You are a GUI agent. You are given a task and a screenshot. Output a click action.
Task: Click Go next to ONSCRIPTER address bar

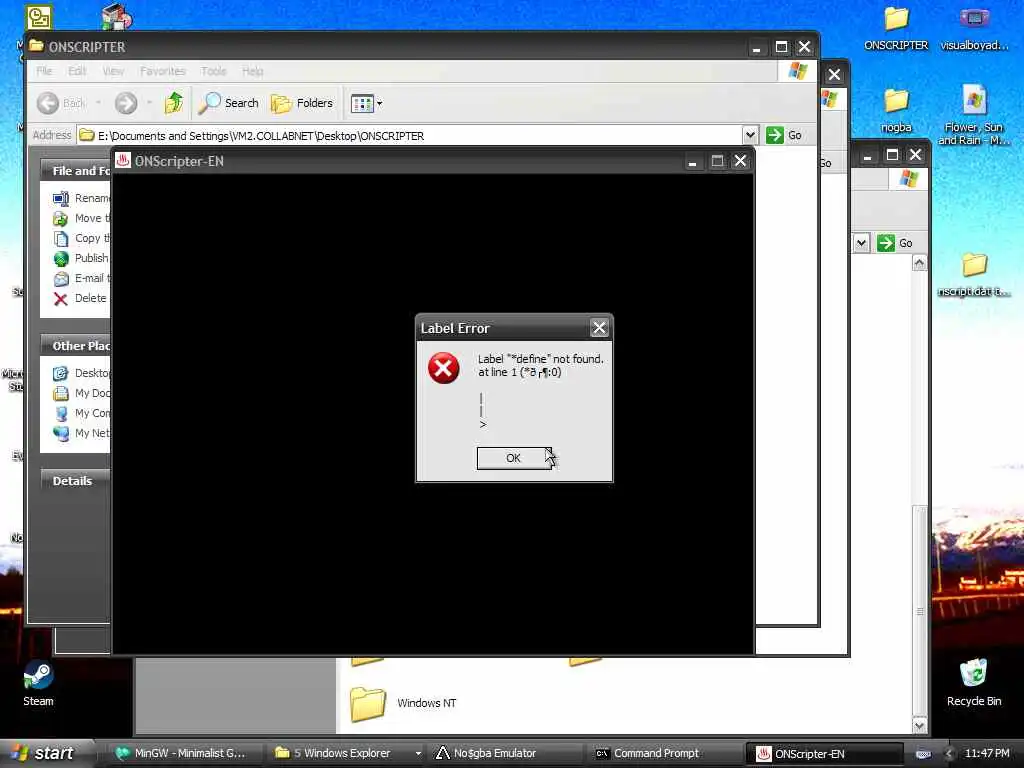(784, 135)
